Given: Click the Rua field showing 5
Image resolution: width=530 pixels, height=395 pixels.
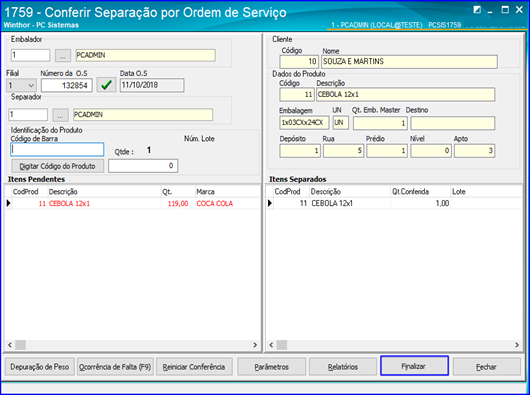Looking at the screenshot, I should [x=343, y=151].
